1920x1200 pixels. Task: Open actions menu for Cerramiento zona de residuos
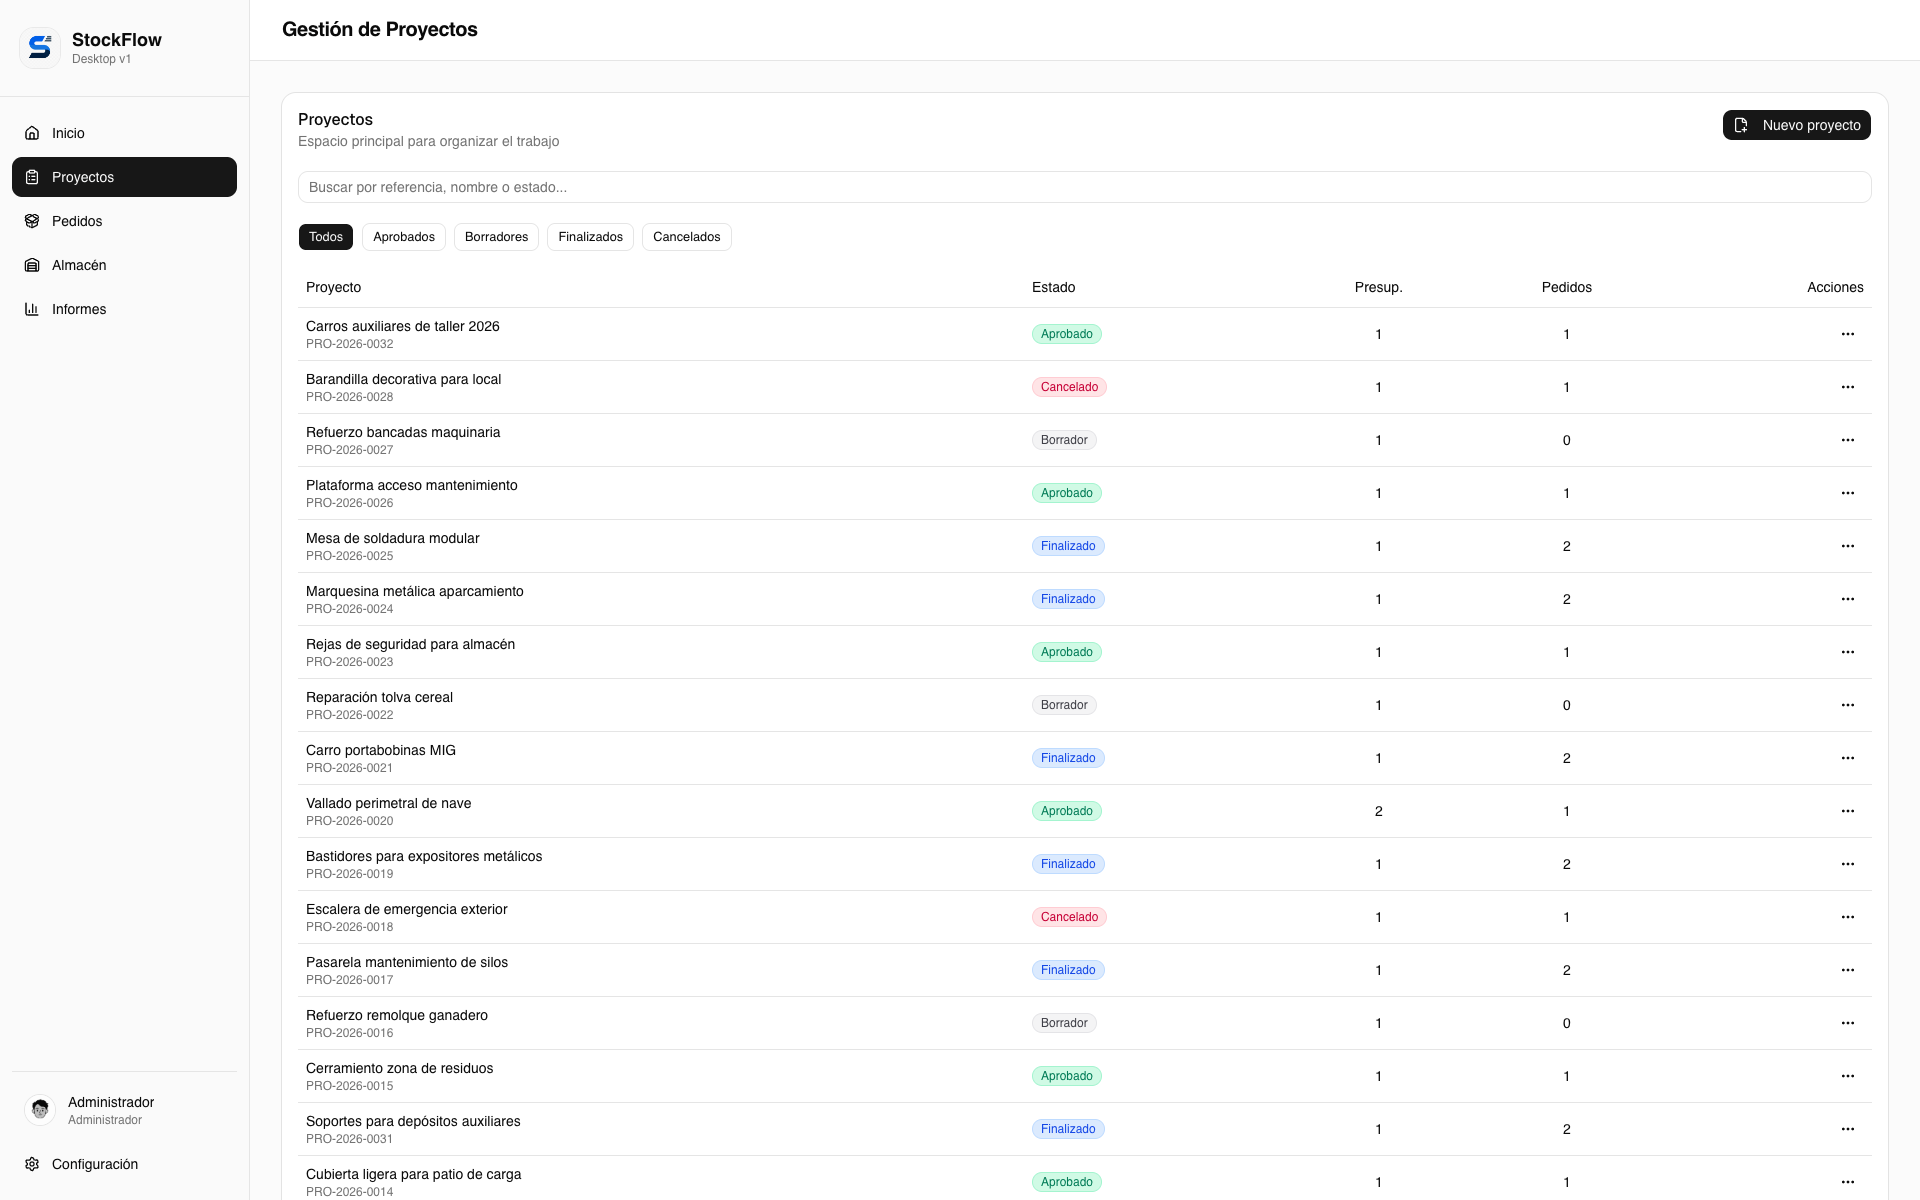(1848, 1076)
